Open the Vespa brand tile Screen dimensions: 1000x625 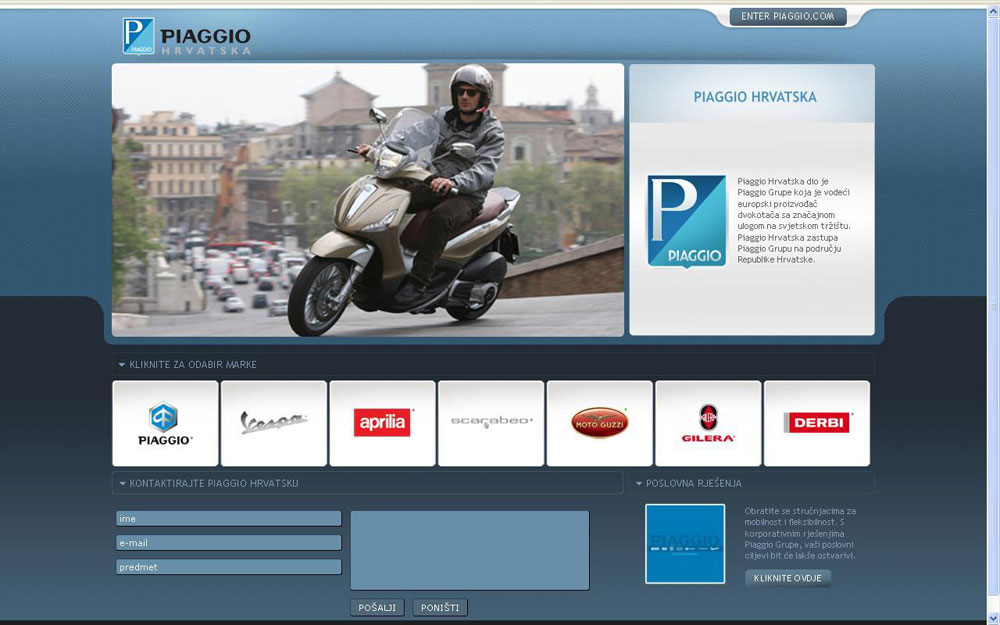click(274, 423)
